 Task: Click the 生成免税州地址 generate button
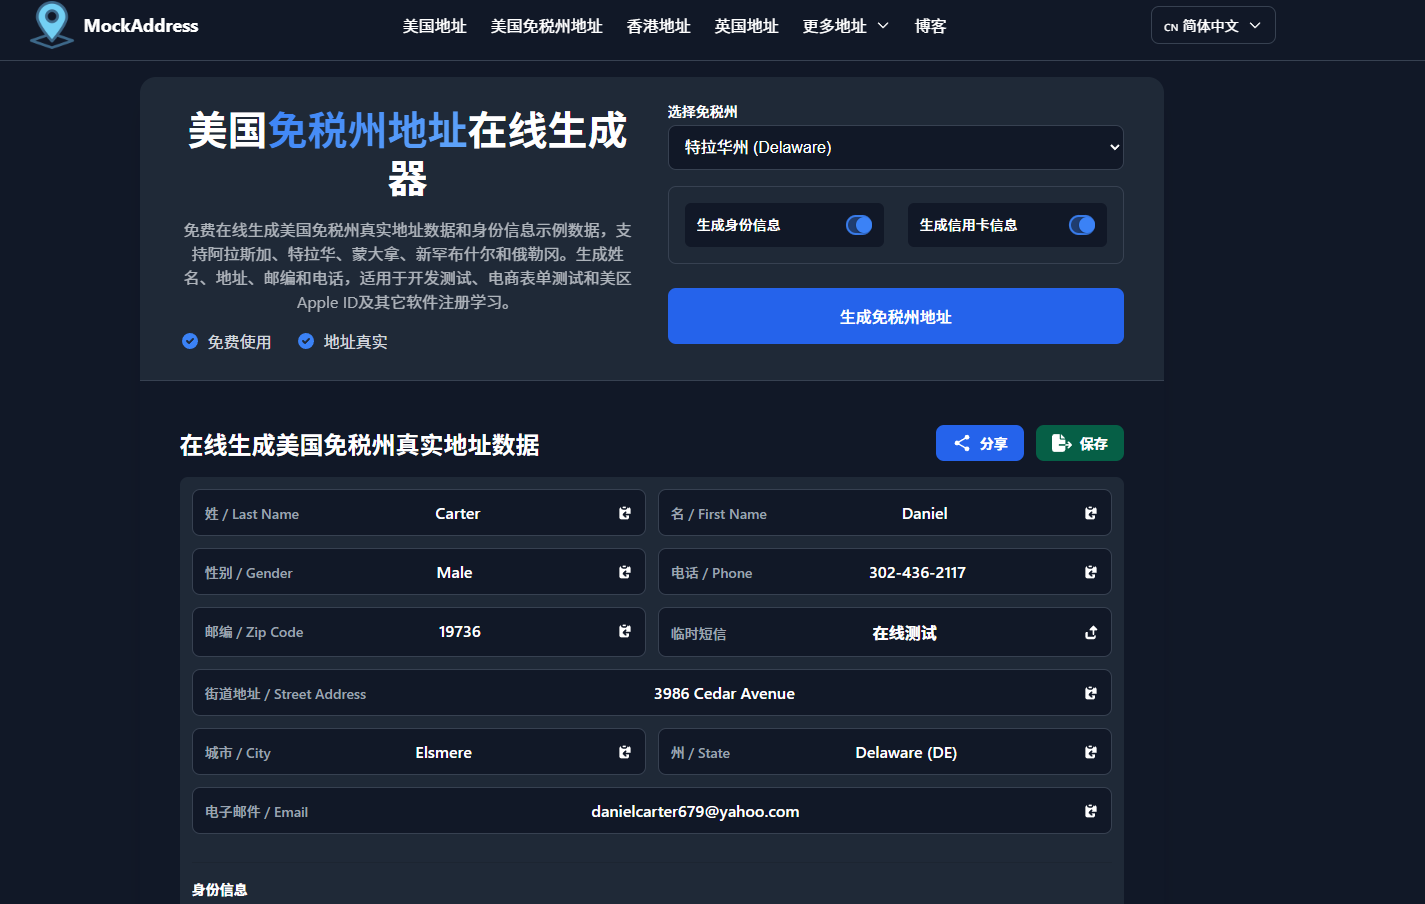pos(896,316)
